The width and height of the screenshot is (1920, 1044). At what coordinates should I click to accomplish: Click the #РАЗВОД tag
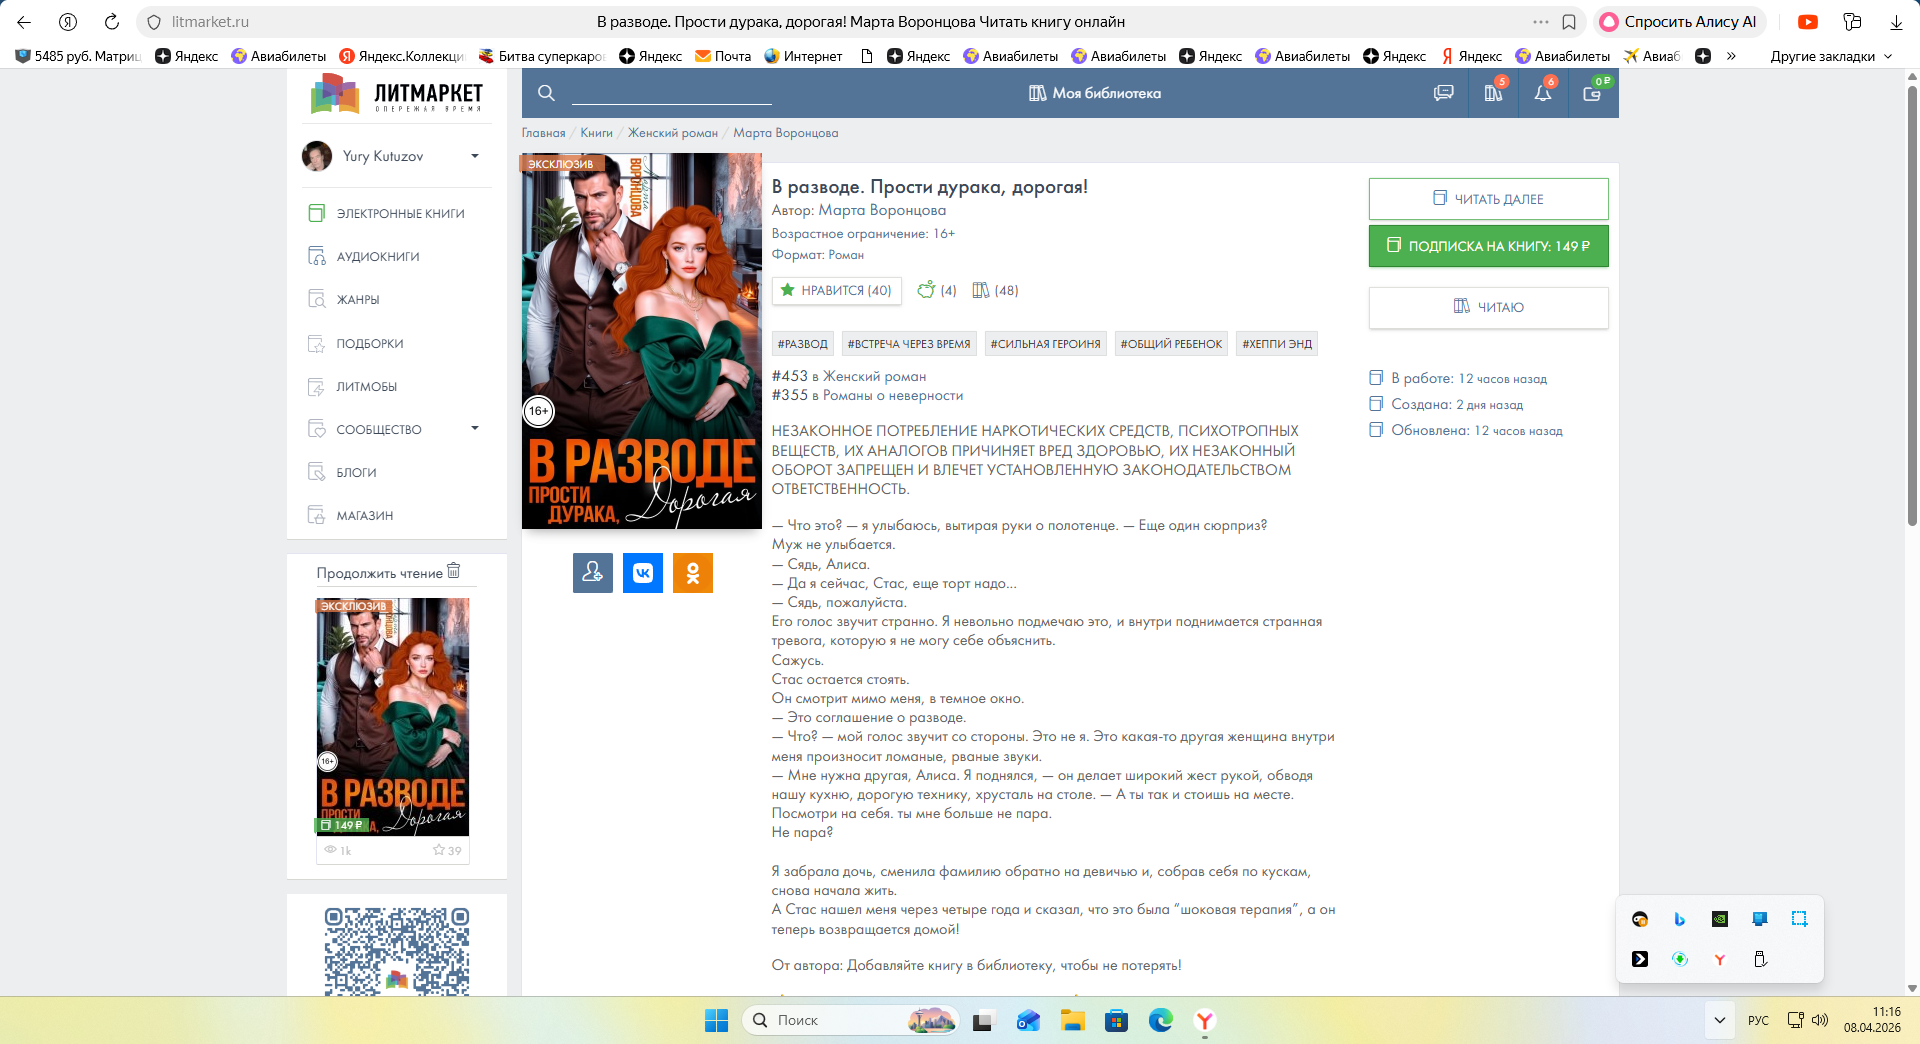point(802,344)
